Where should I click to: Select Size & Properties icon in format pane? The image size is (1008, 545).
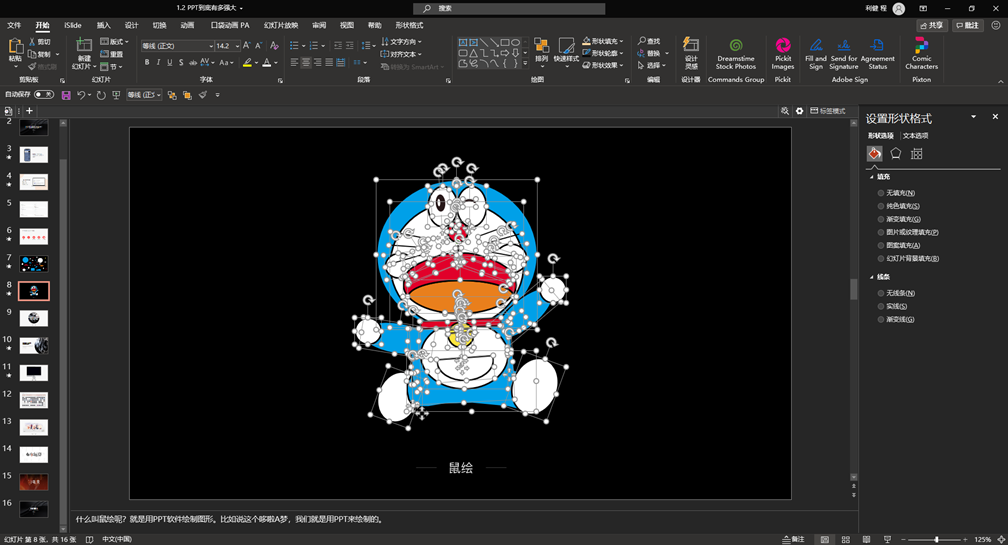click(917, 154)
